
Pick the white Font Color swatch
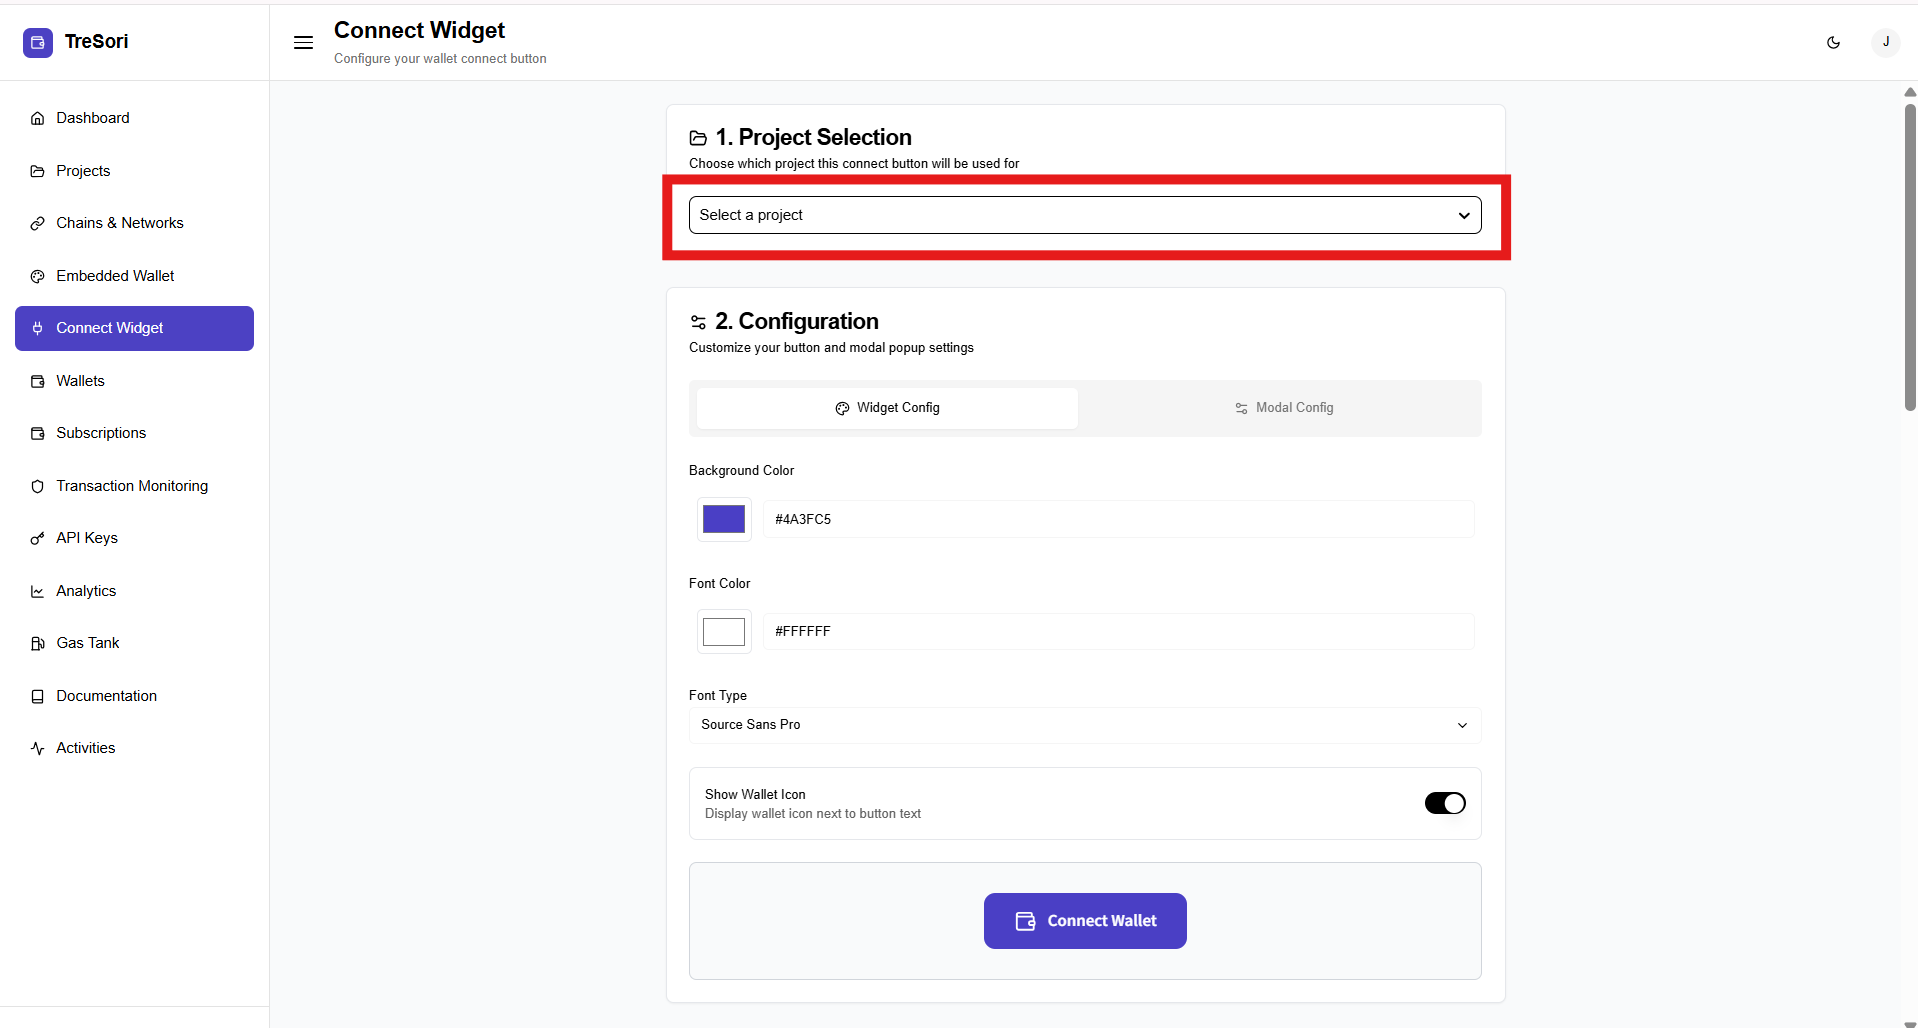[724, 632]
